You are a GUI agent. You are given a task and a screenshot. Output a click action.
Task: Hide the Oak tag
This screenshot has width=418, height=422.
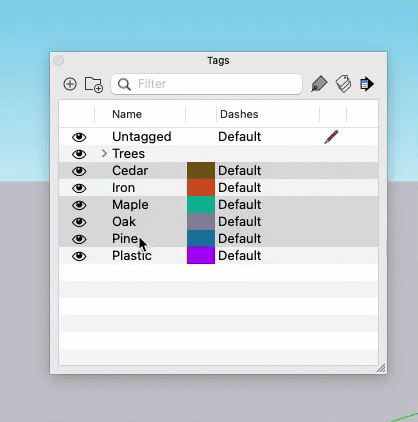coord(79,222)
